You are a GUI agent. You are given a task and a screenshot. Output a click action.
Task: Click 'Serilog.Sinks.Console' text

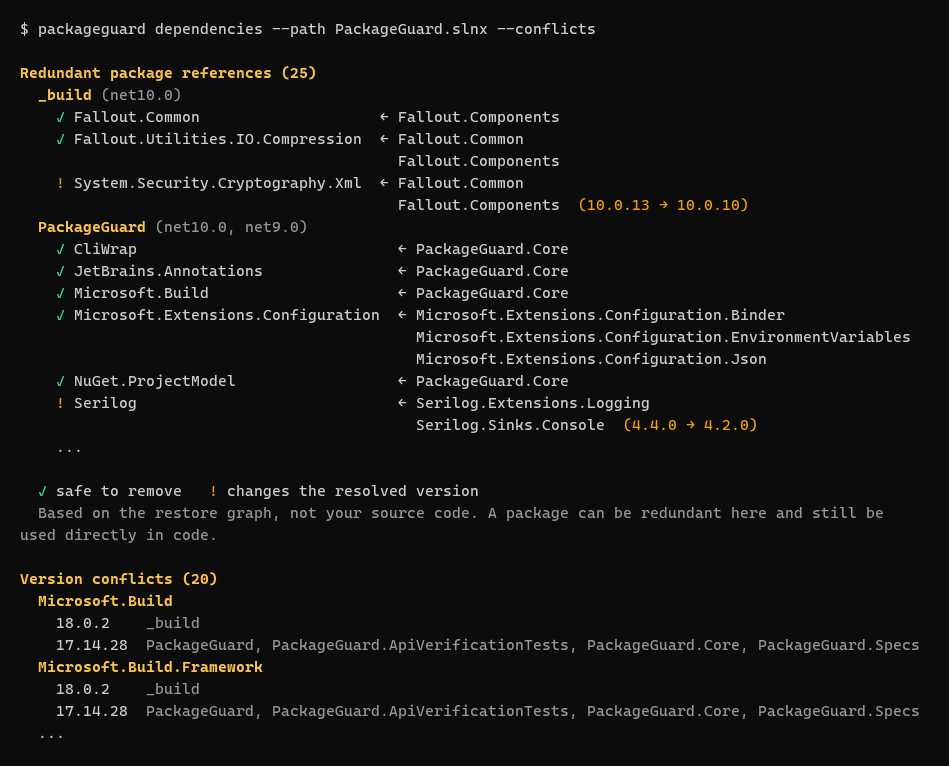point(510,425)
